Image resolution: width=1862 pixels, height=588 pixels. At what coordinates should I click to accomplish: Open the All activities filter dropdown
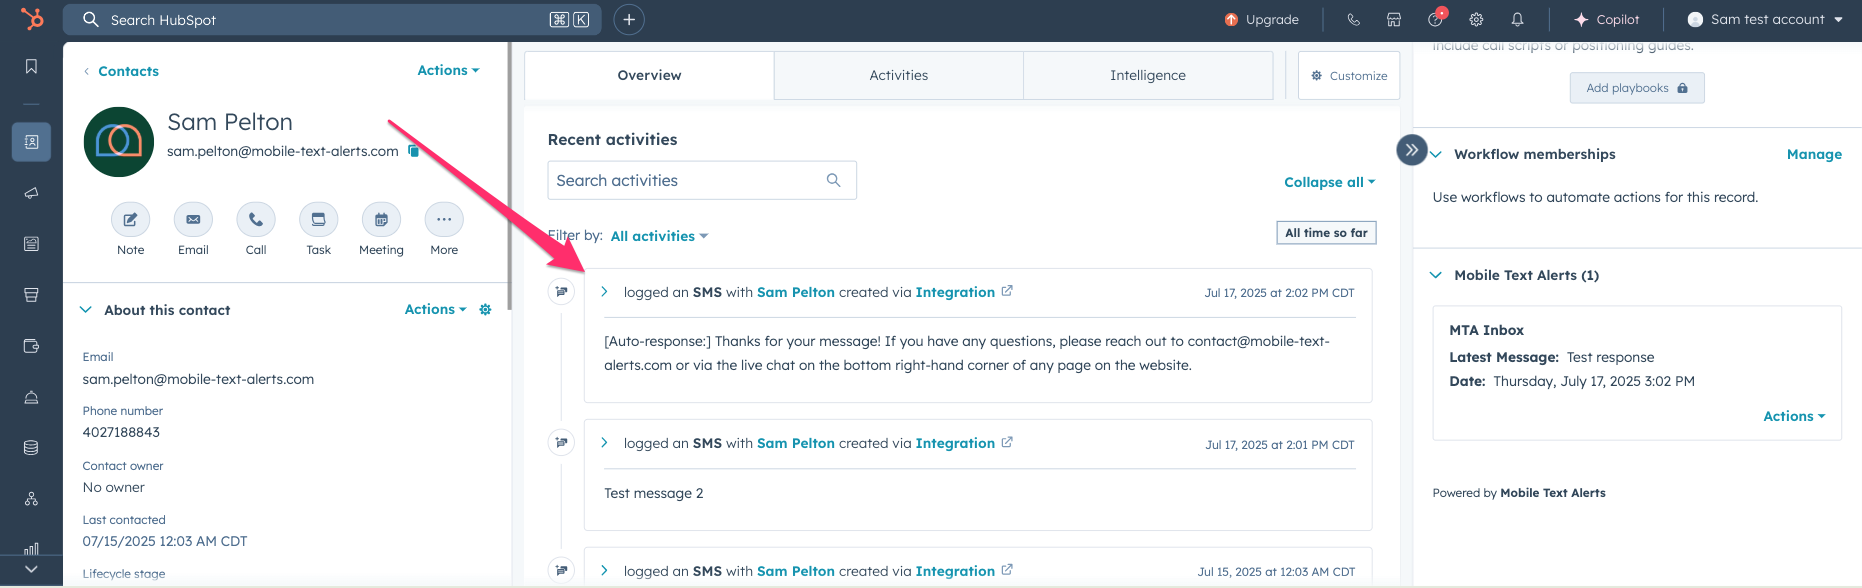pyautogui.click(x=659, y=236)
